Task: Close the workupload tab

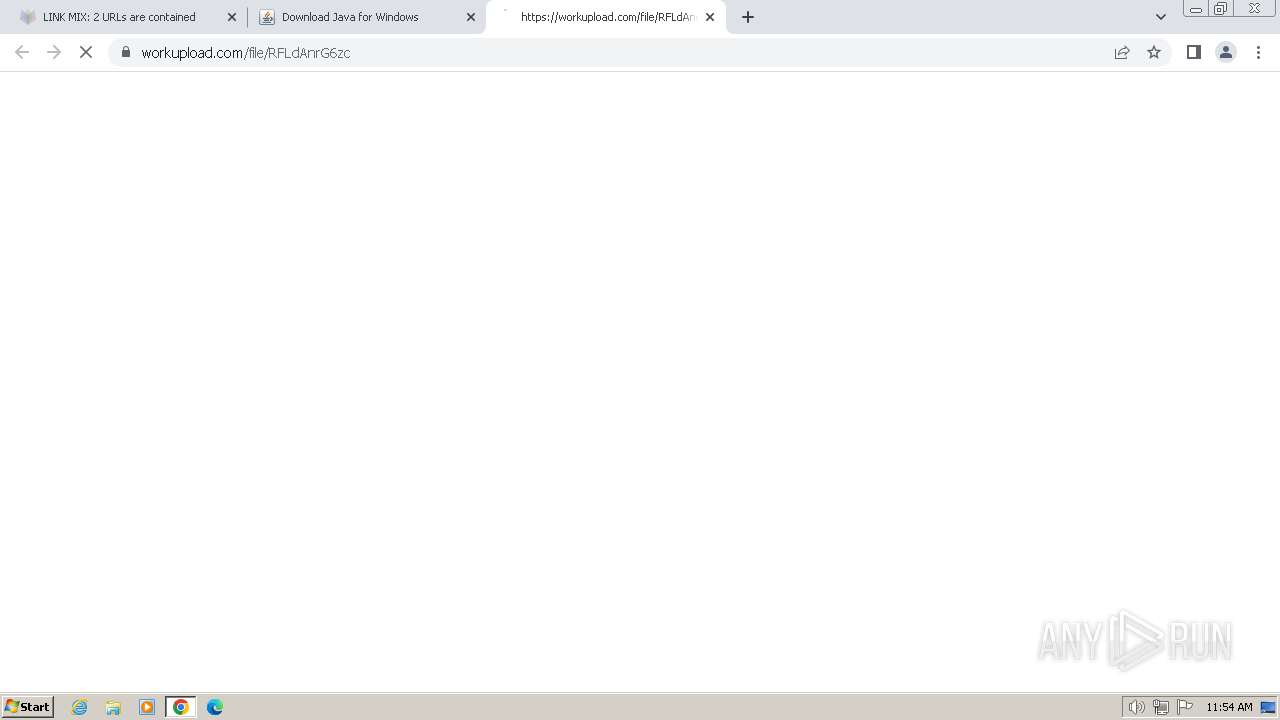Action: (710, 17)
